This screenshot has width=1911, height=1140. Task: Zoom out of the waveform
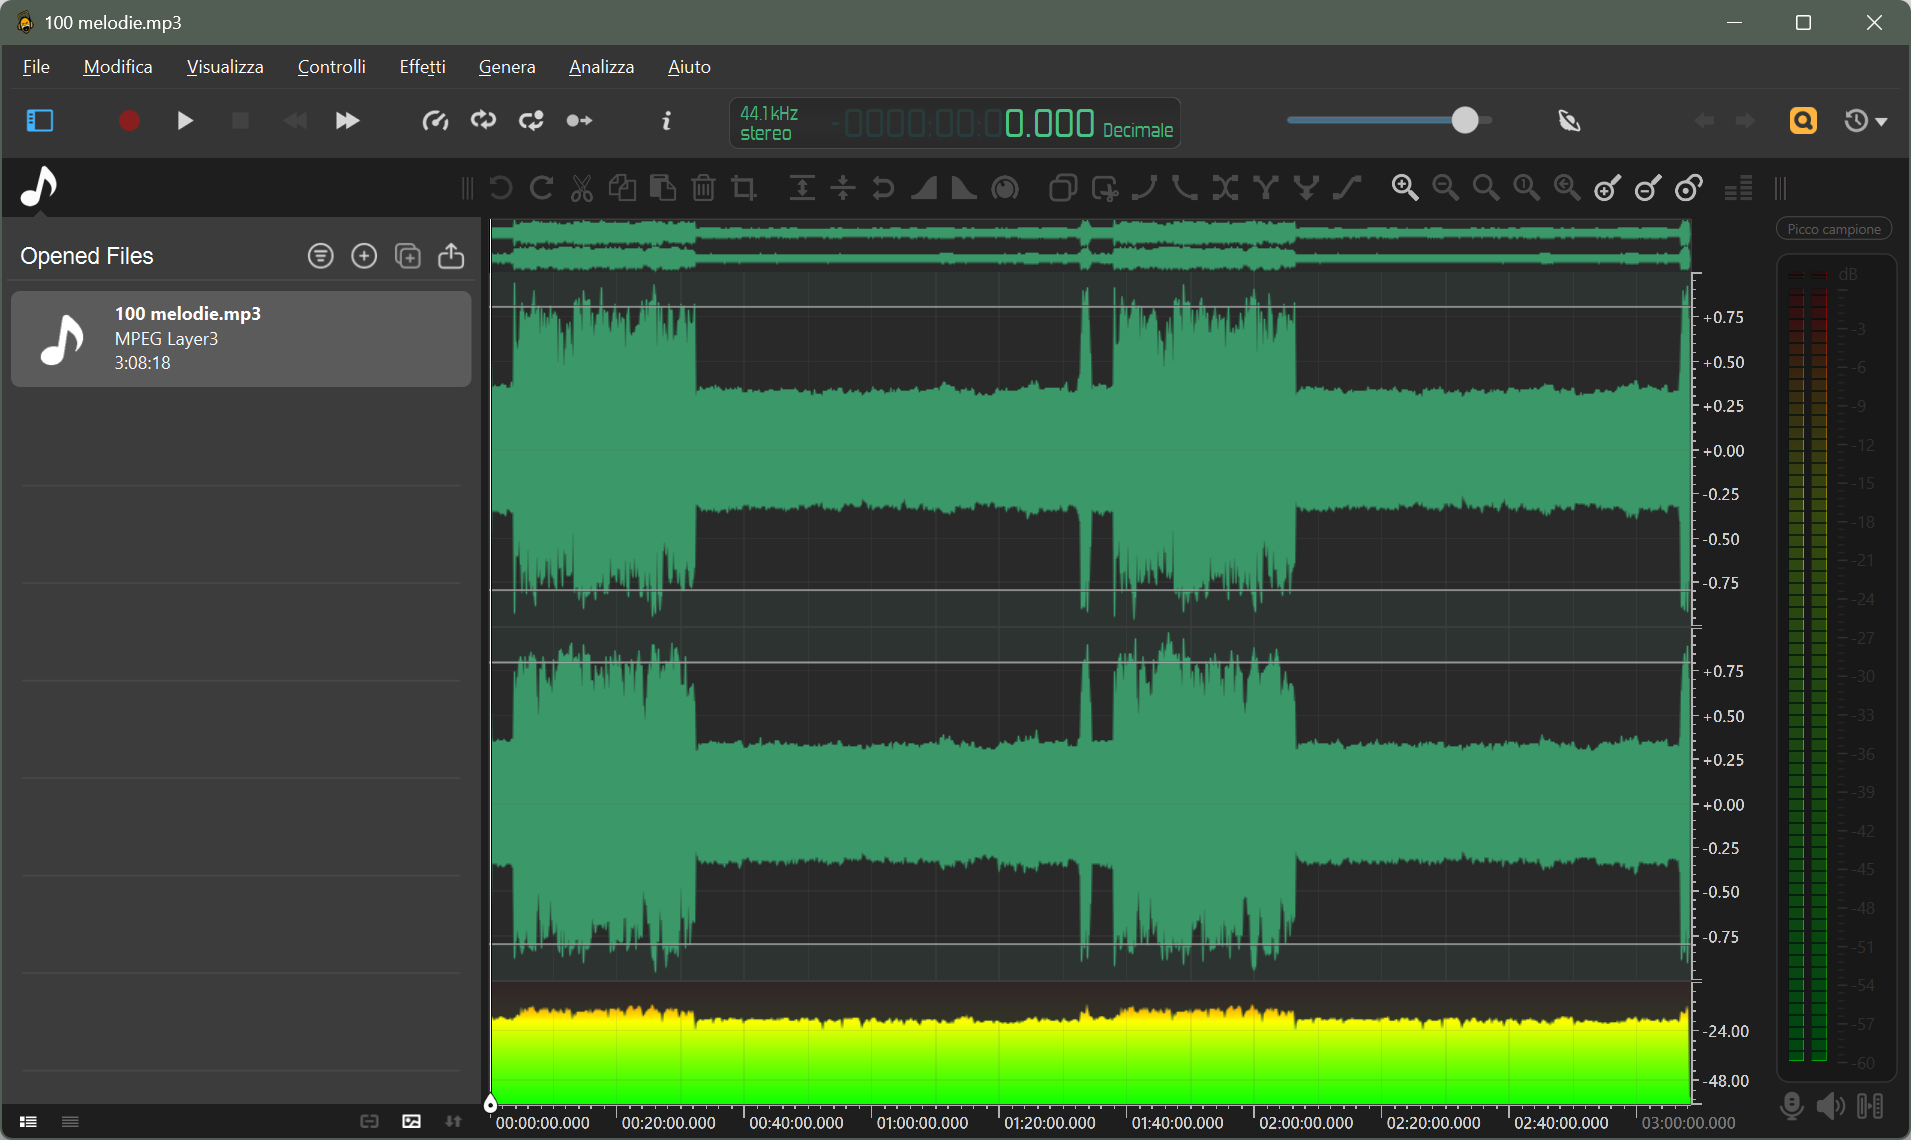pyautogui.click(x=1445, y=188)
